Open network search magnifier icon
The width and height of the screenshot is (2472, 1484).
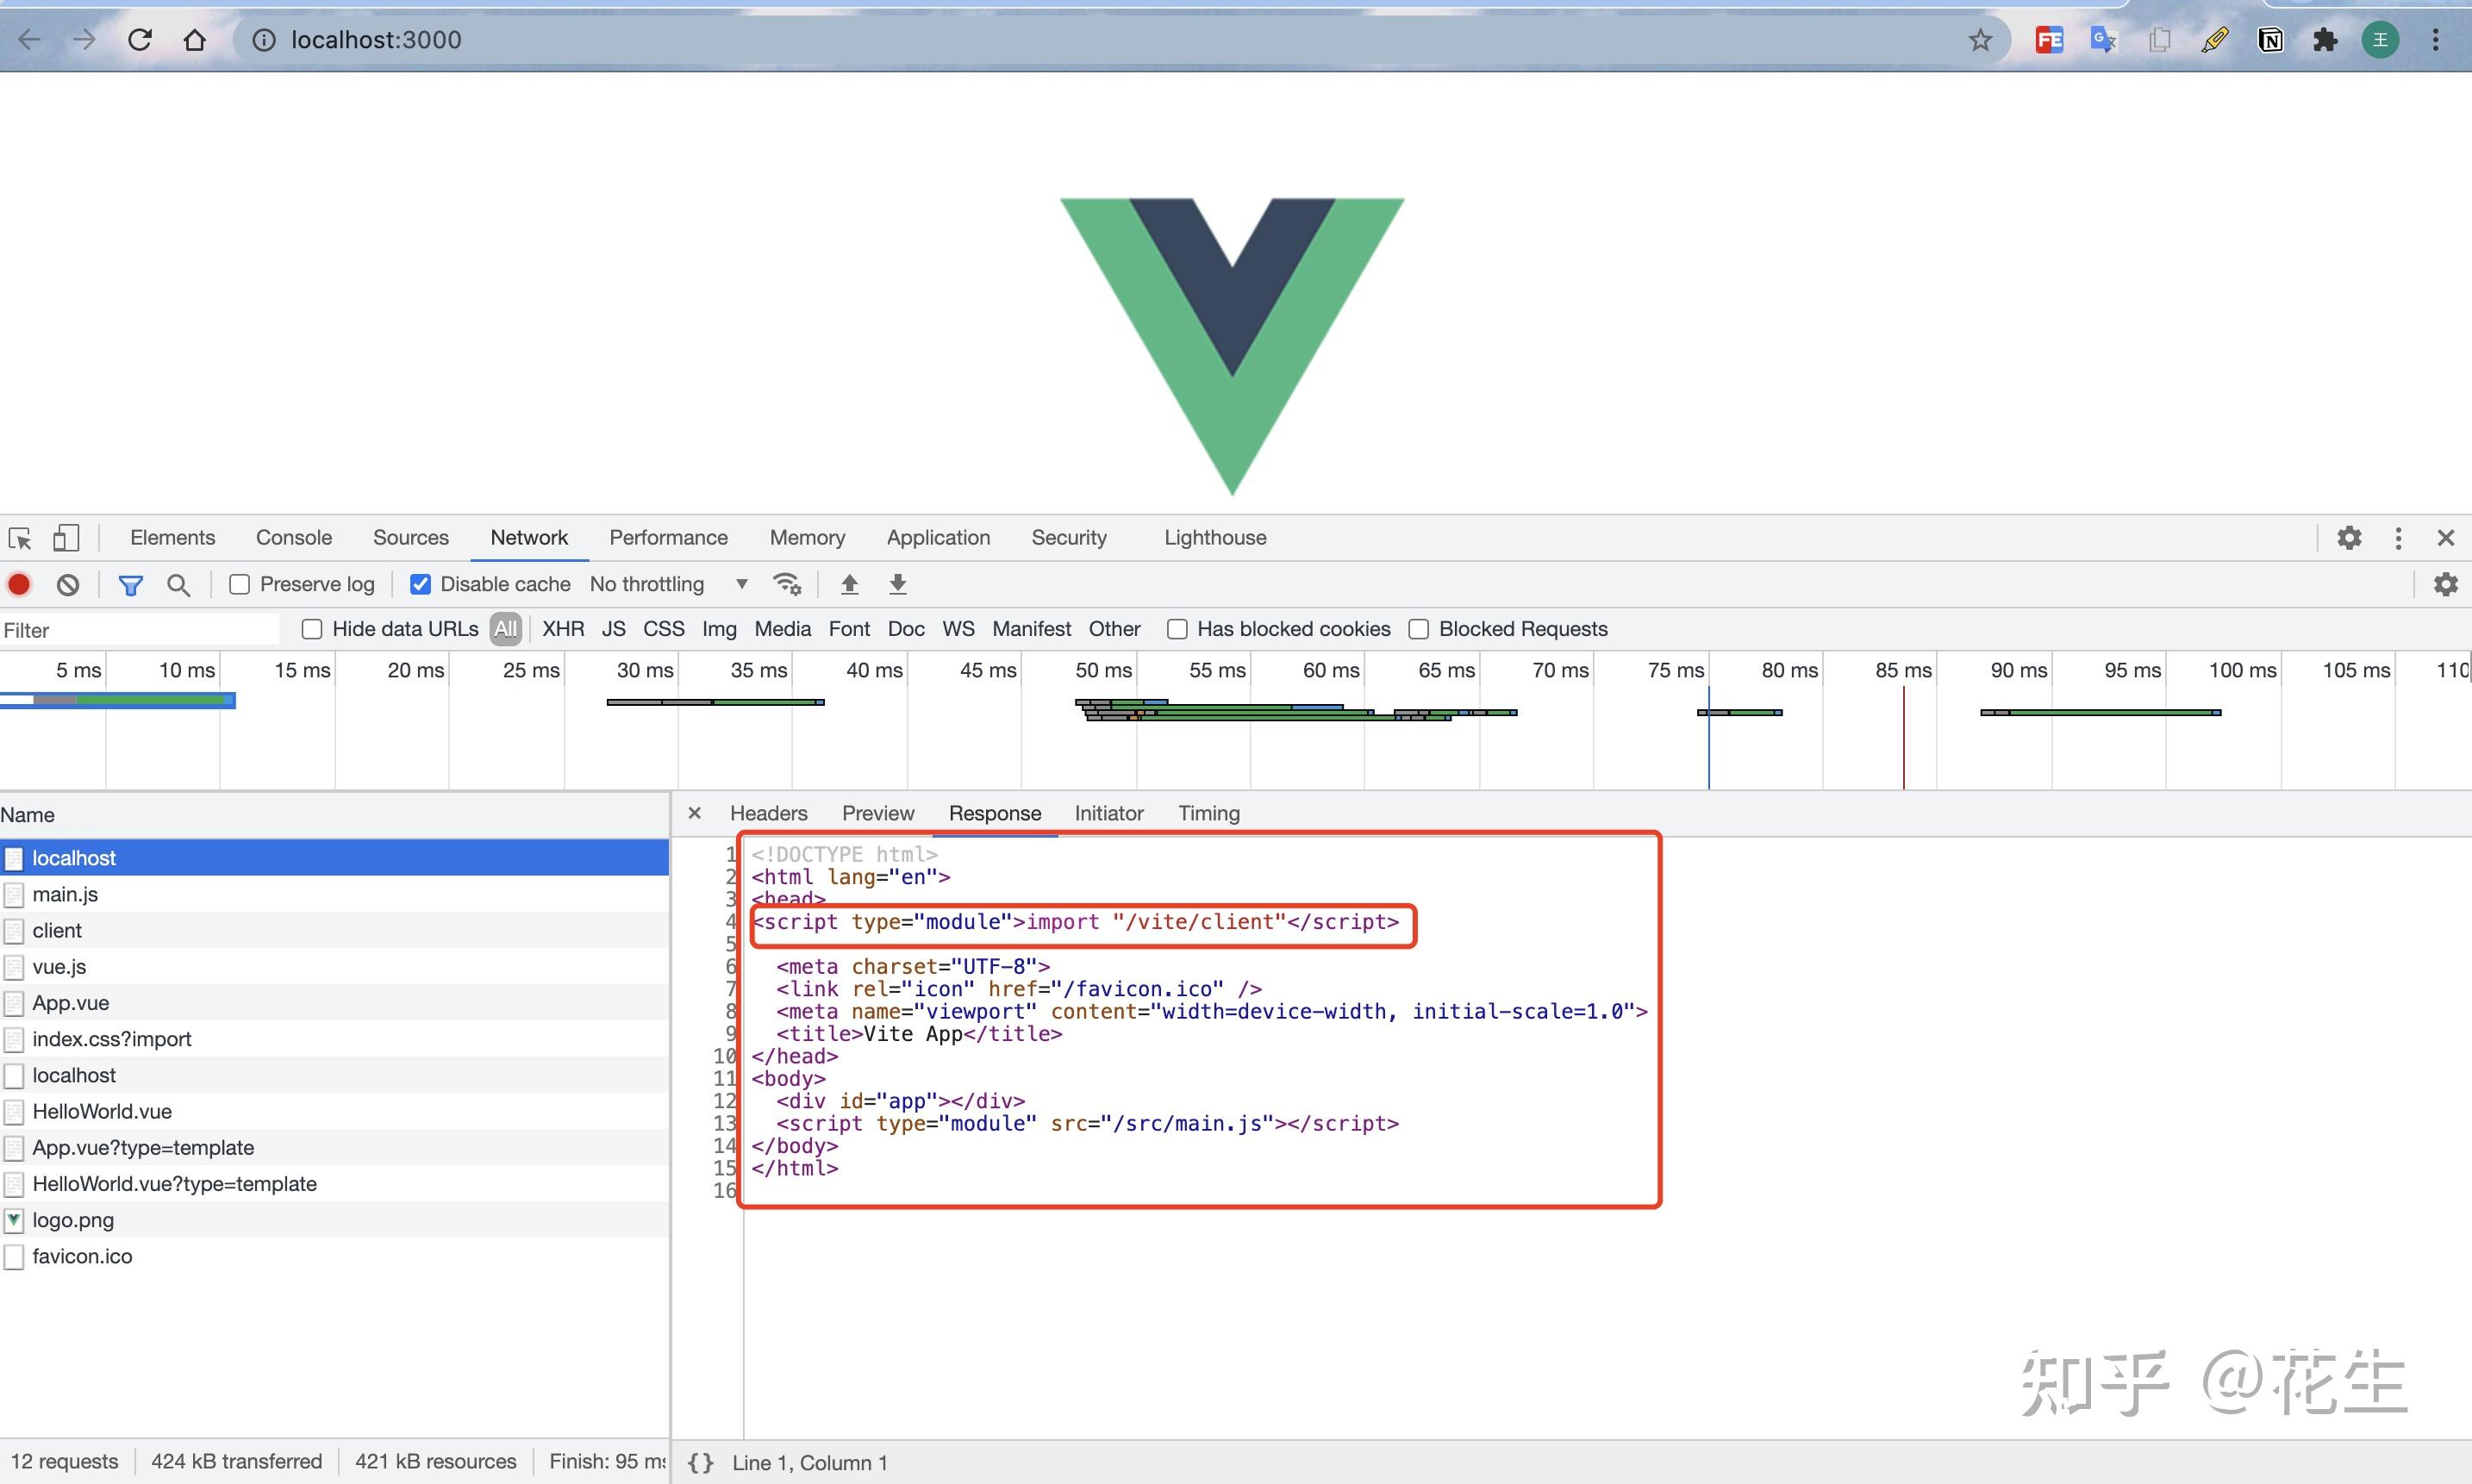(178, 584)
